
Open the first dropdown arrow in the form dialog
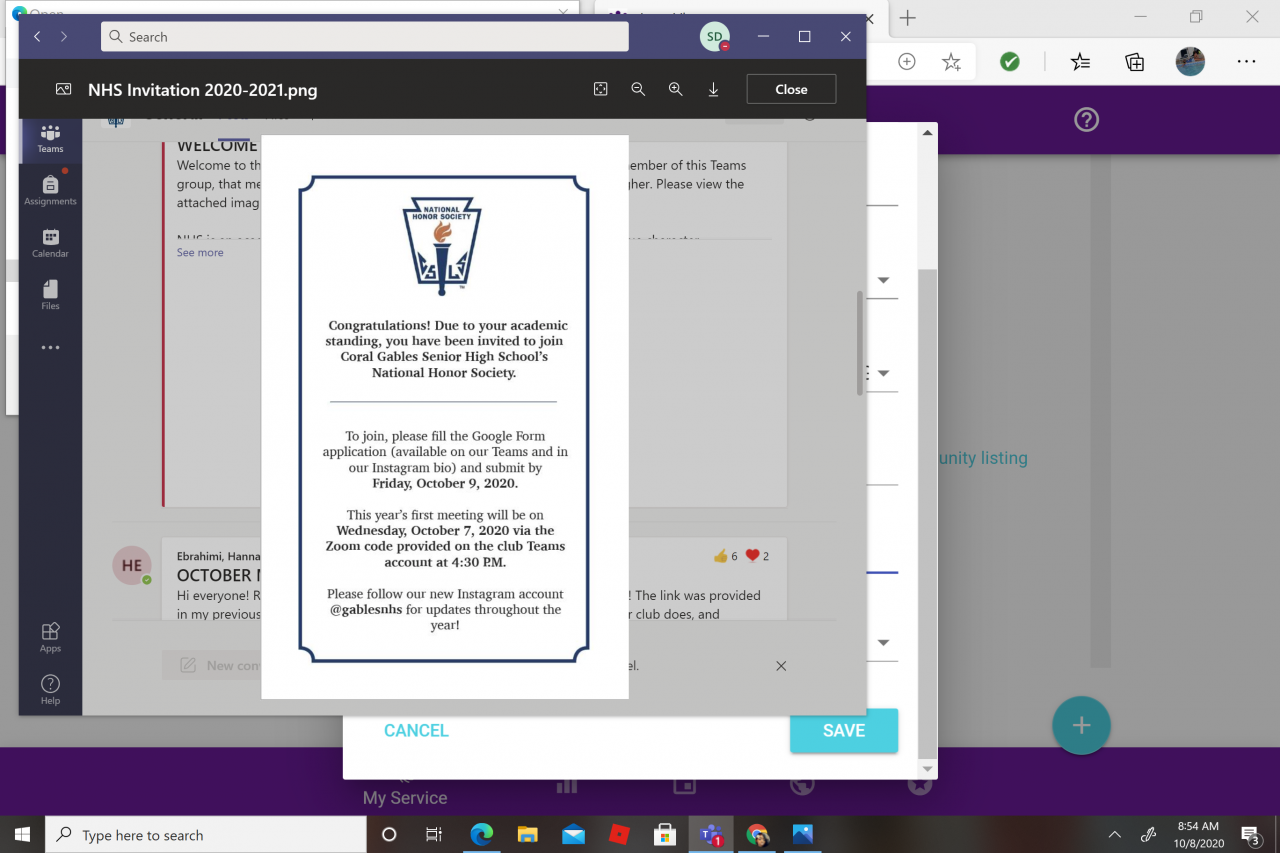(884, 281)
